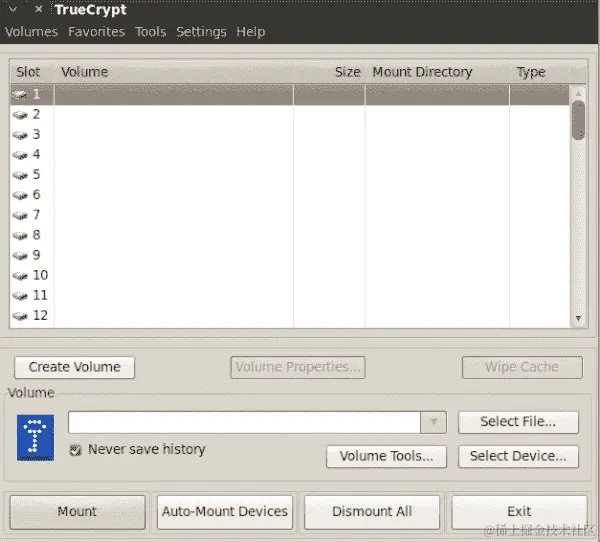The height and width of the screenshot is (542, 600).
Task: Click Auto-Mount Devices button
Action: [x=225, y=512]
